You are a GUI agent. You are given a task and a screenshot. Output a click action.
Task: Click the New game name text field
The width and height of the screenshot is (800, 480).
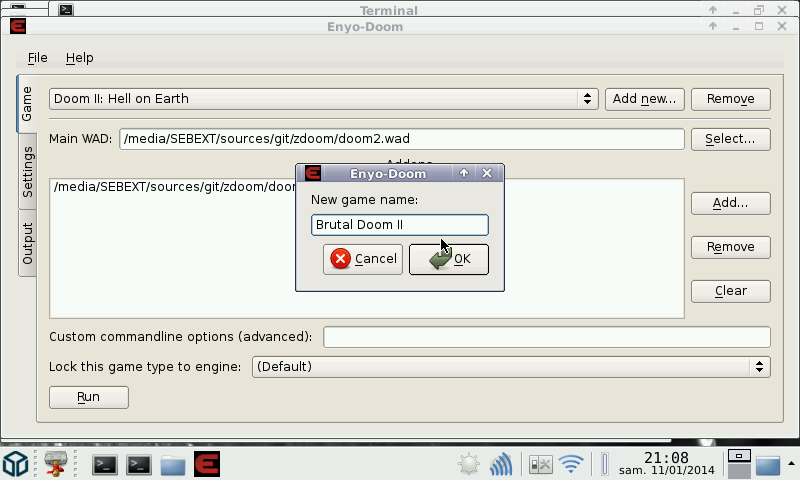[399, 225]
